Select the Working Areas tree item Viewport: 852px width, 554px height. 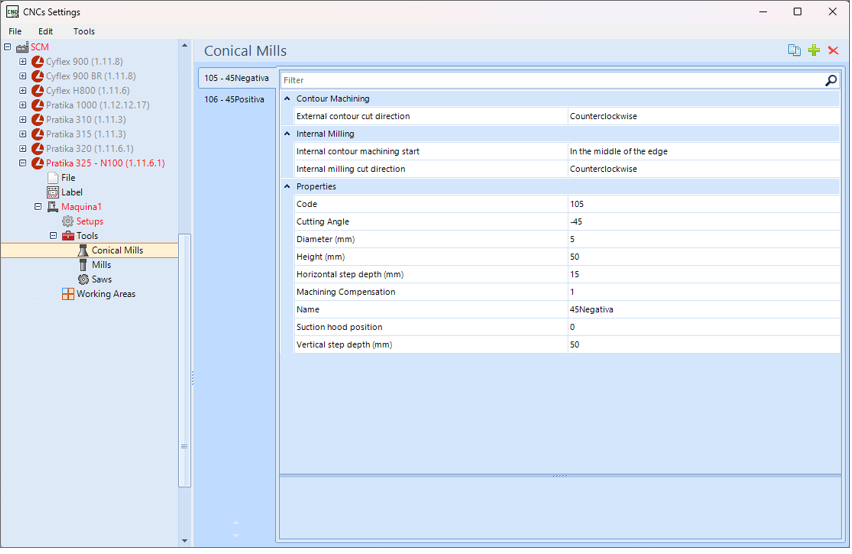(x=106, y=294)
